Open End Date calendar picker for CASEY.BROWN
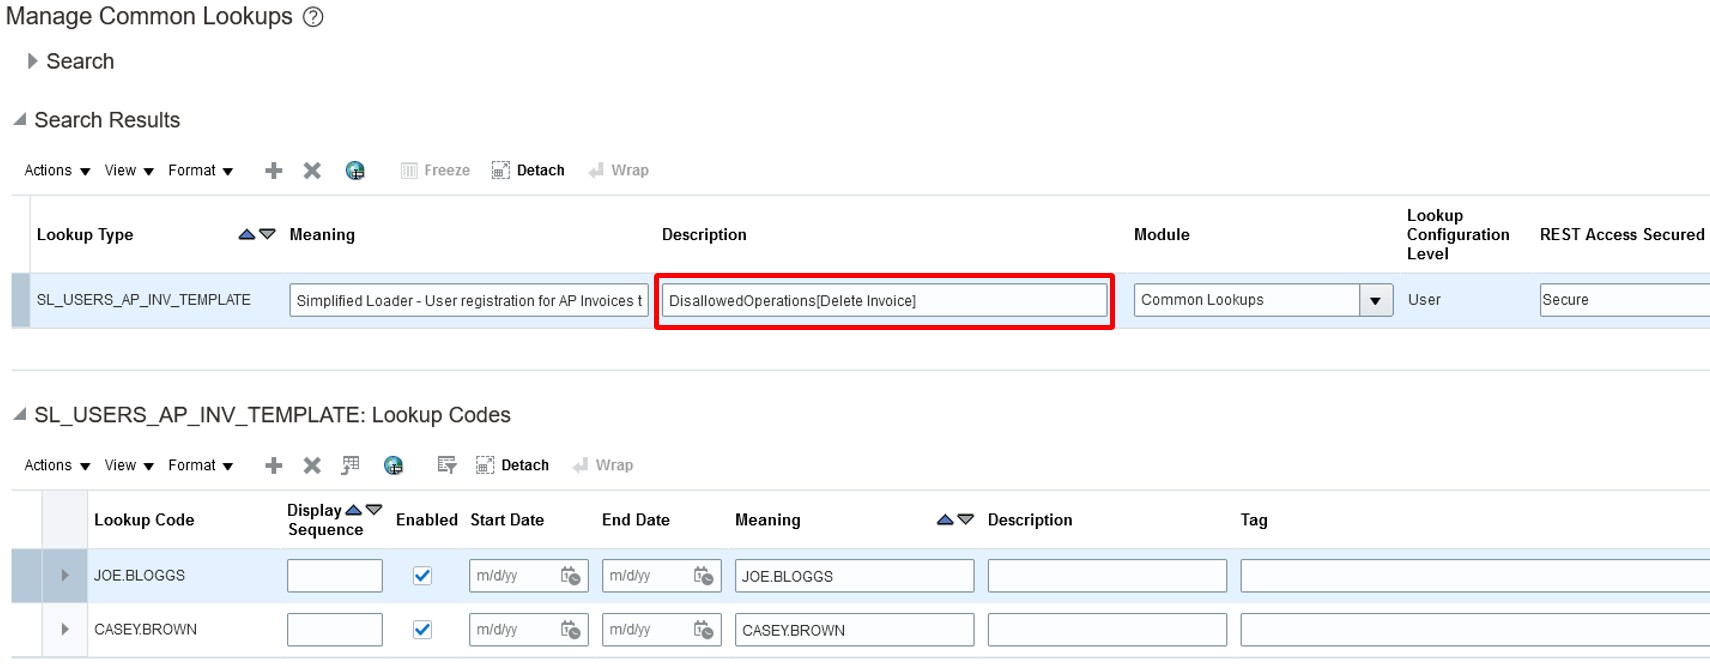The image size is (1710, 664). [704, 630]
